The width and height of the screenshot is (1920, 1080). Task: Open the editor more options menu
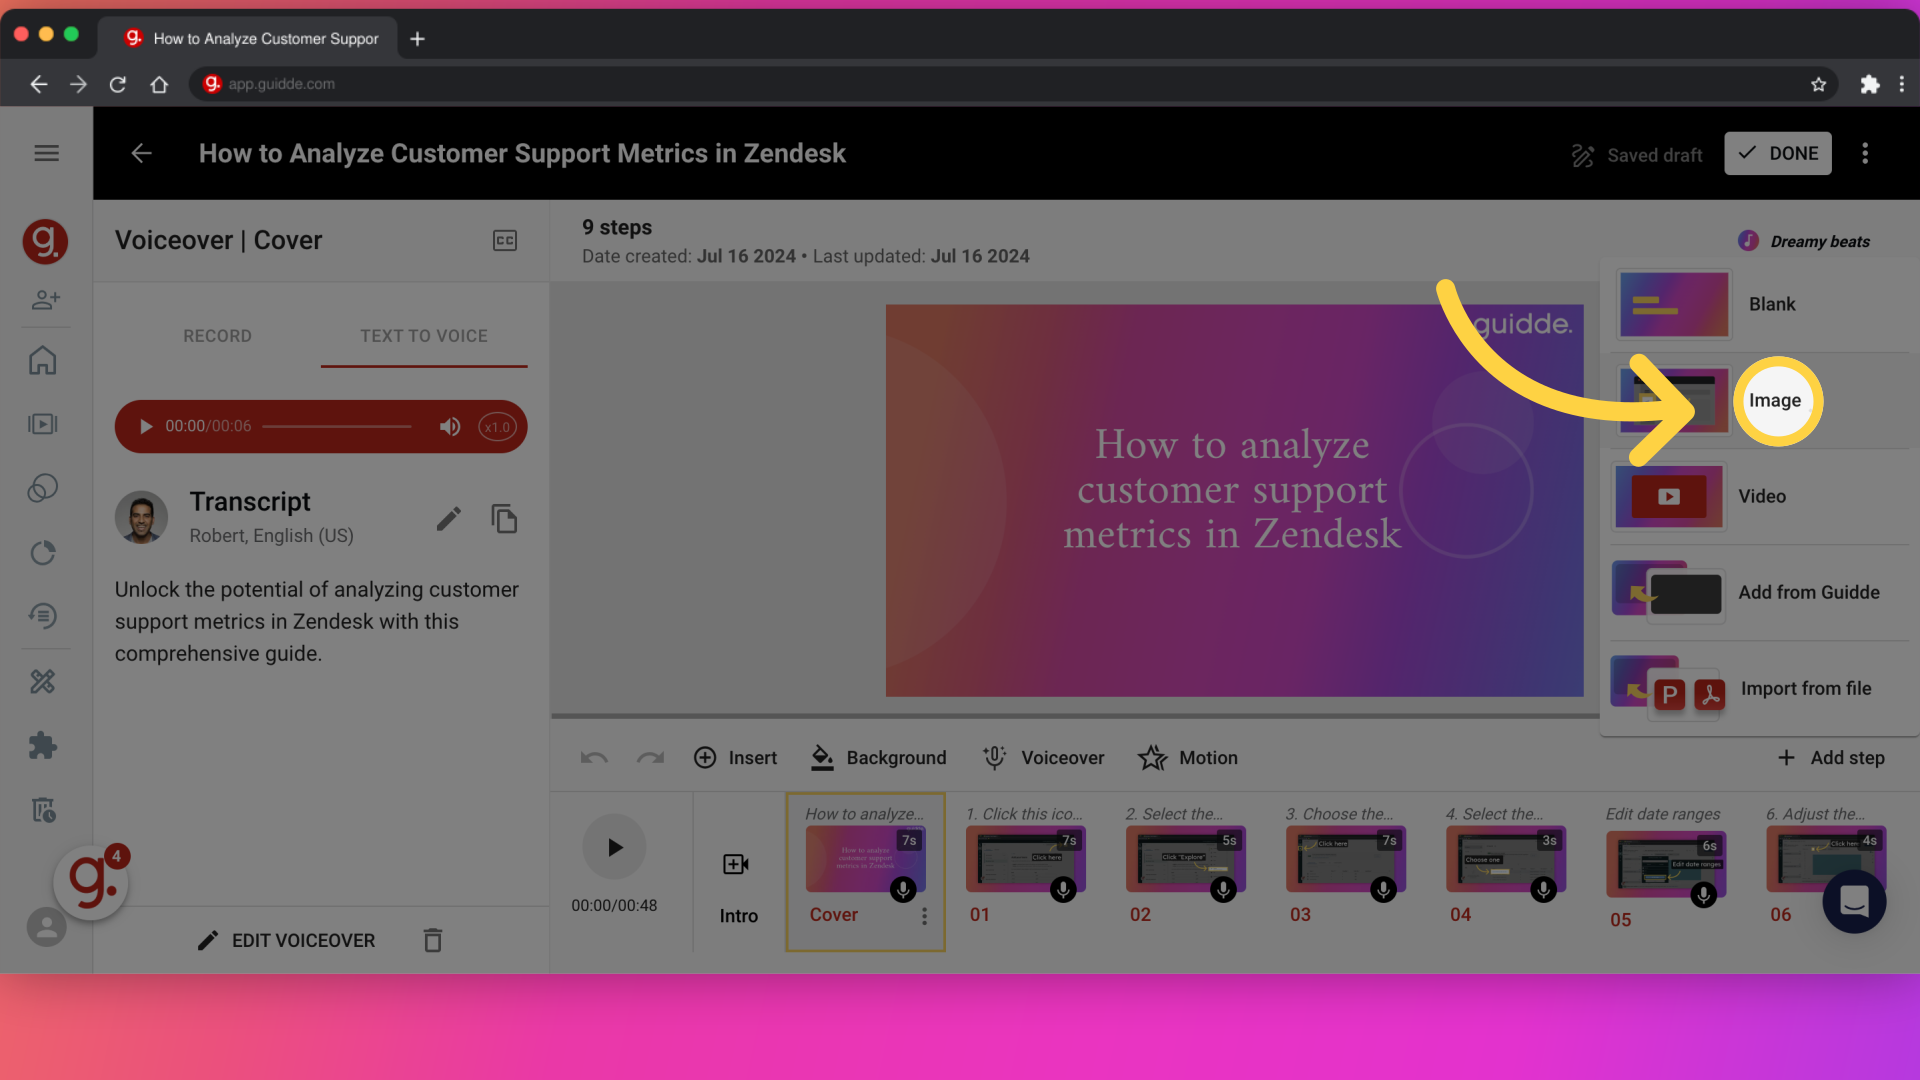(1865, 153)
